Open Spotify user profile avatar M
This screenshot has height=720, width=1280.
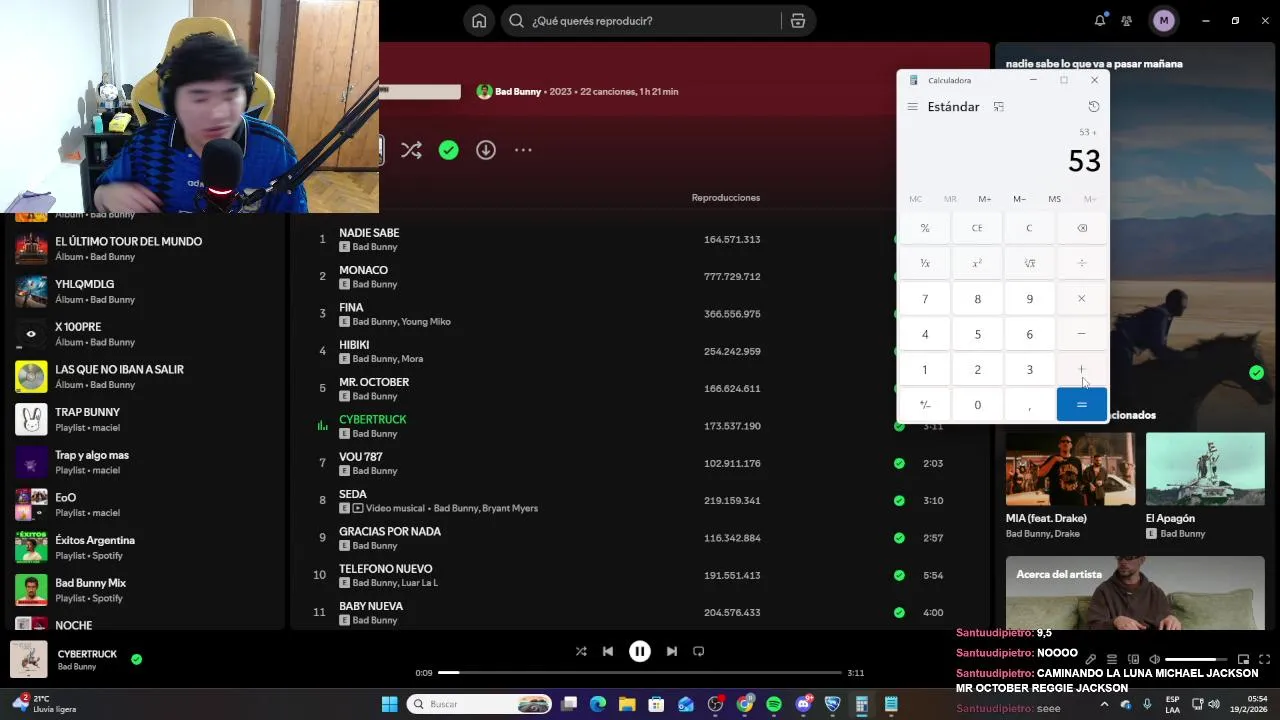point(1163,21)
